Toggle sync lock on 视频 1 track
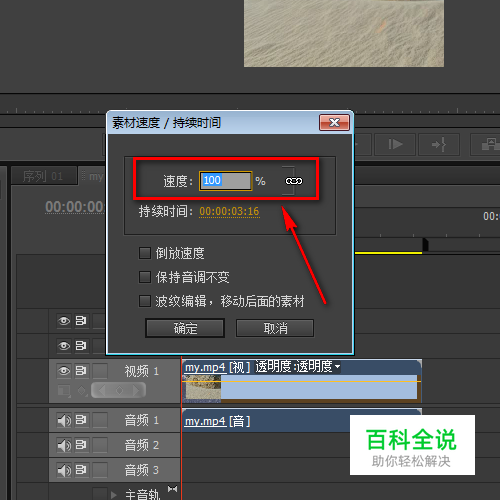This screenshot has width=500, height=500. point(81,370)
